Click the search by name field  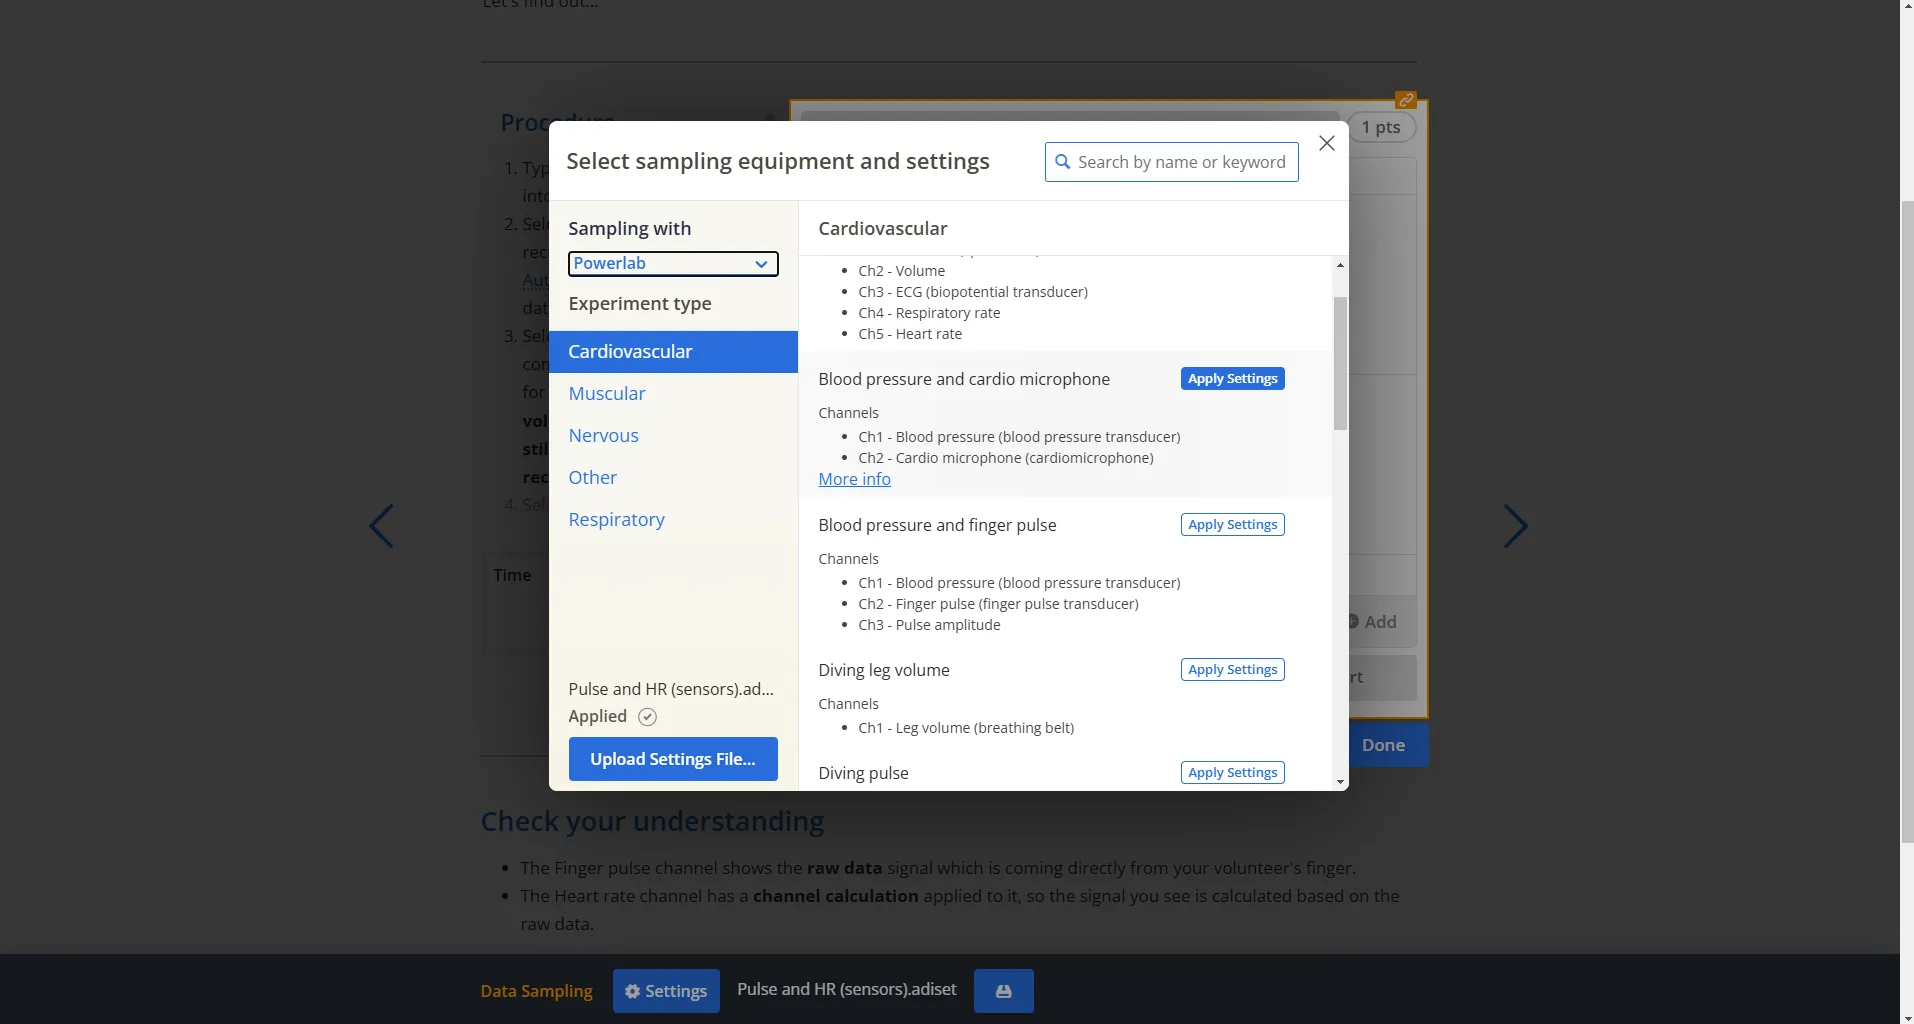click(1172, 162)
